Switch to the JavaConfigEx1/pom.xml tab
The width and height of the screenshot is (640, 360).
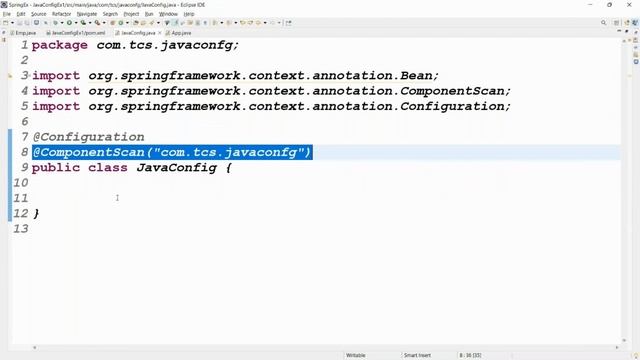76,33
